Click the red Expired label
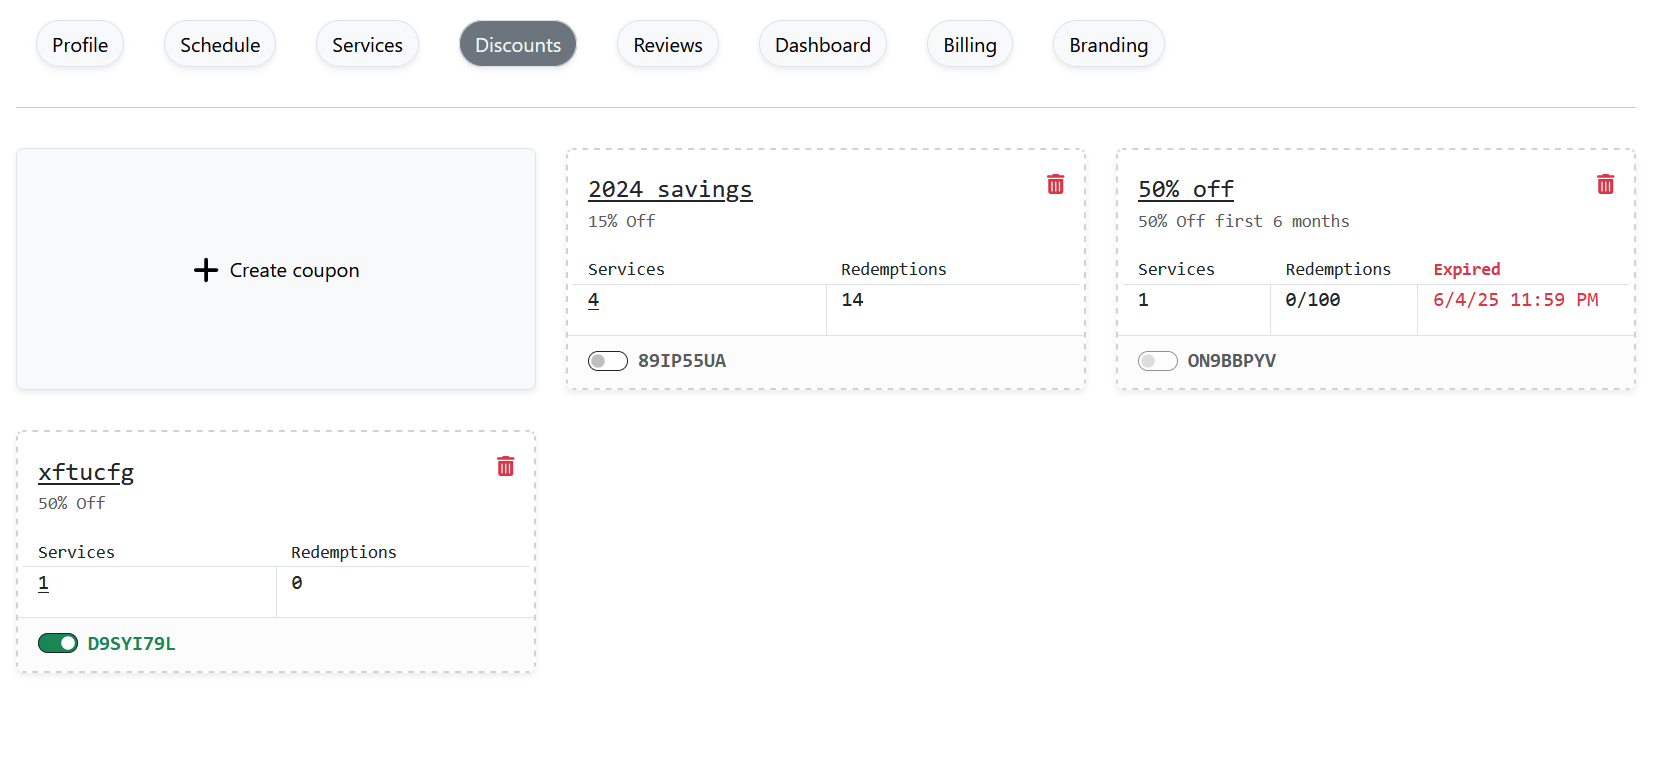 pos(1467,269)
